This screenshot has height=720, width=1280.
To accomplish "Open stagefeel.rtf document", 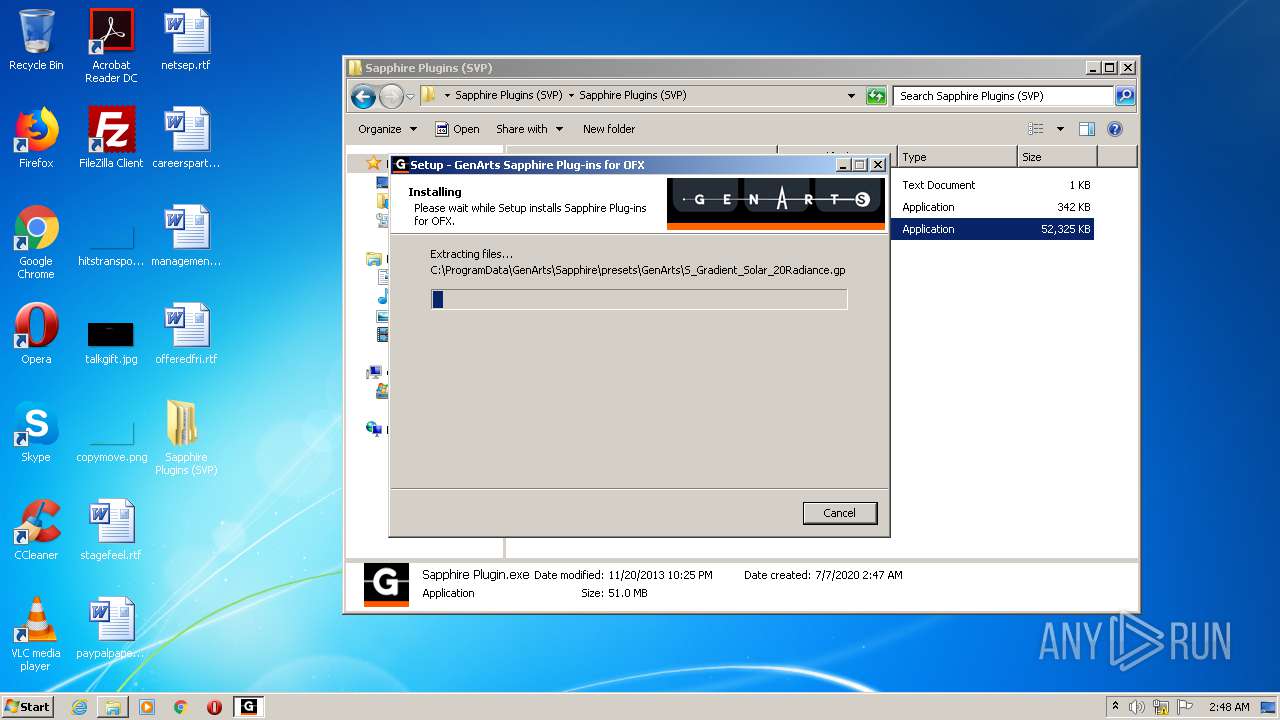I will click(111, 530).
